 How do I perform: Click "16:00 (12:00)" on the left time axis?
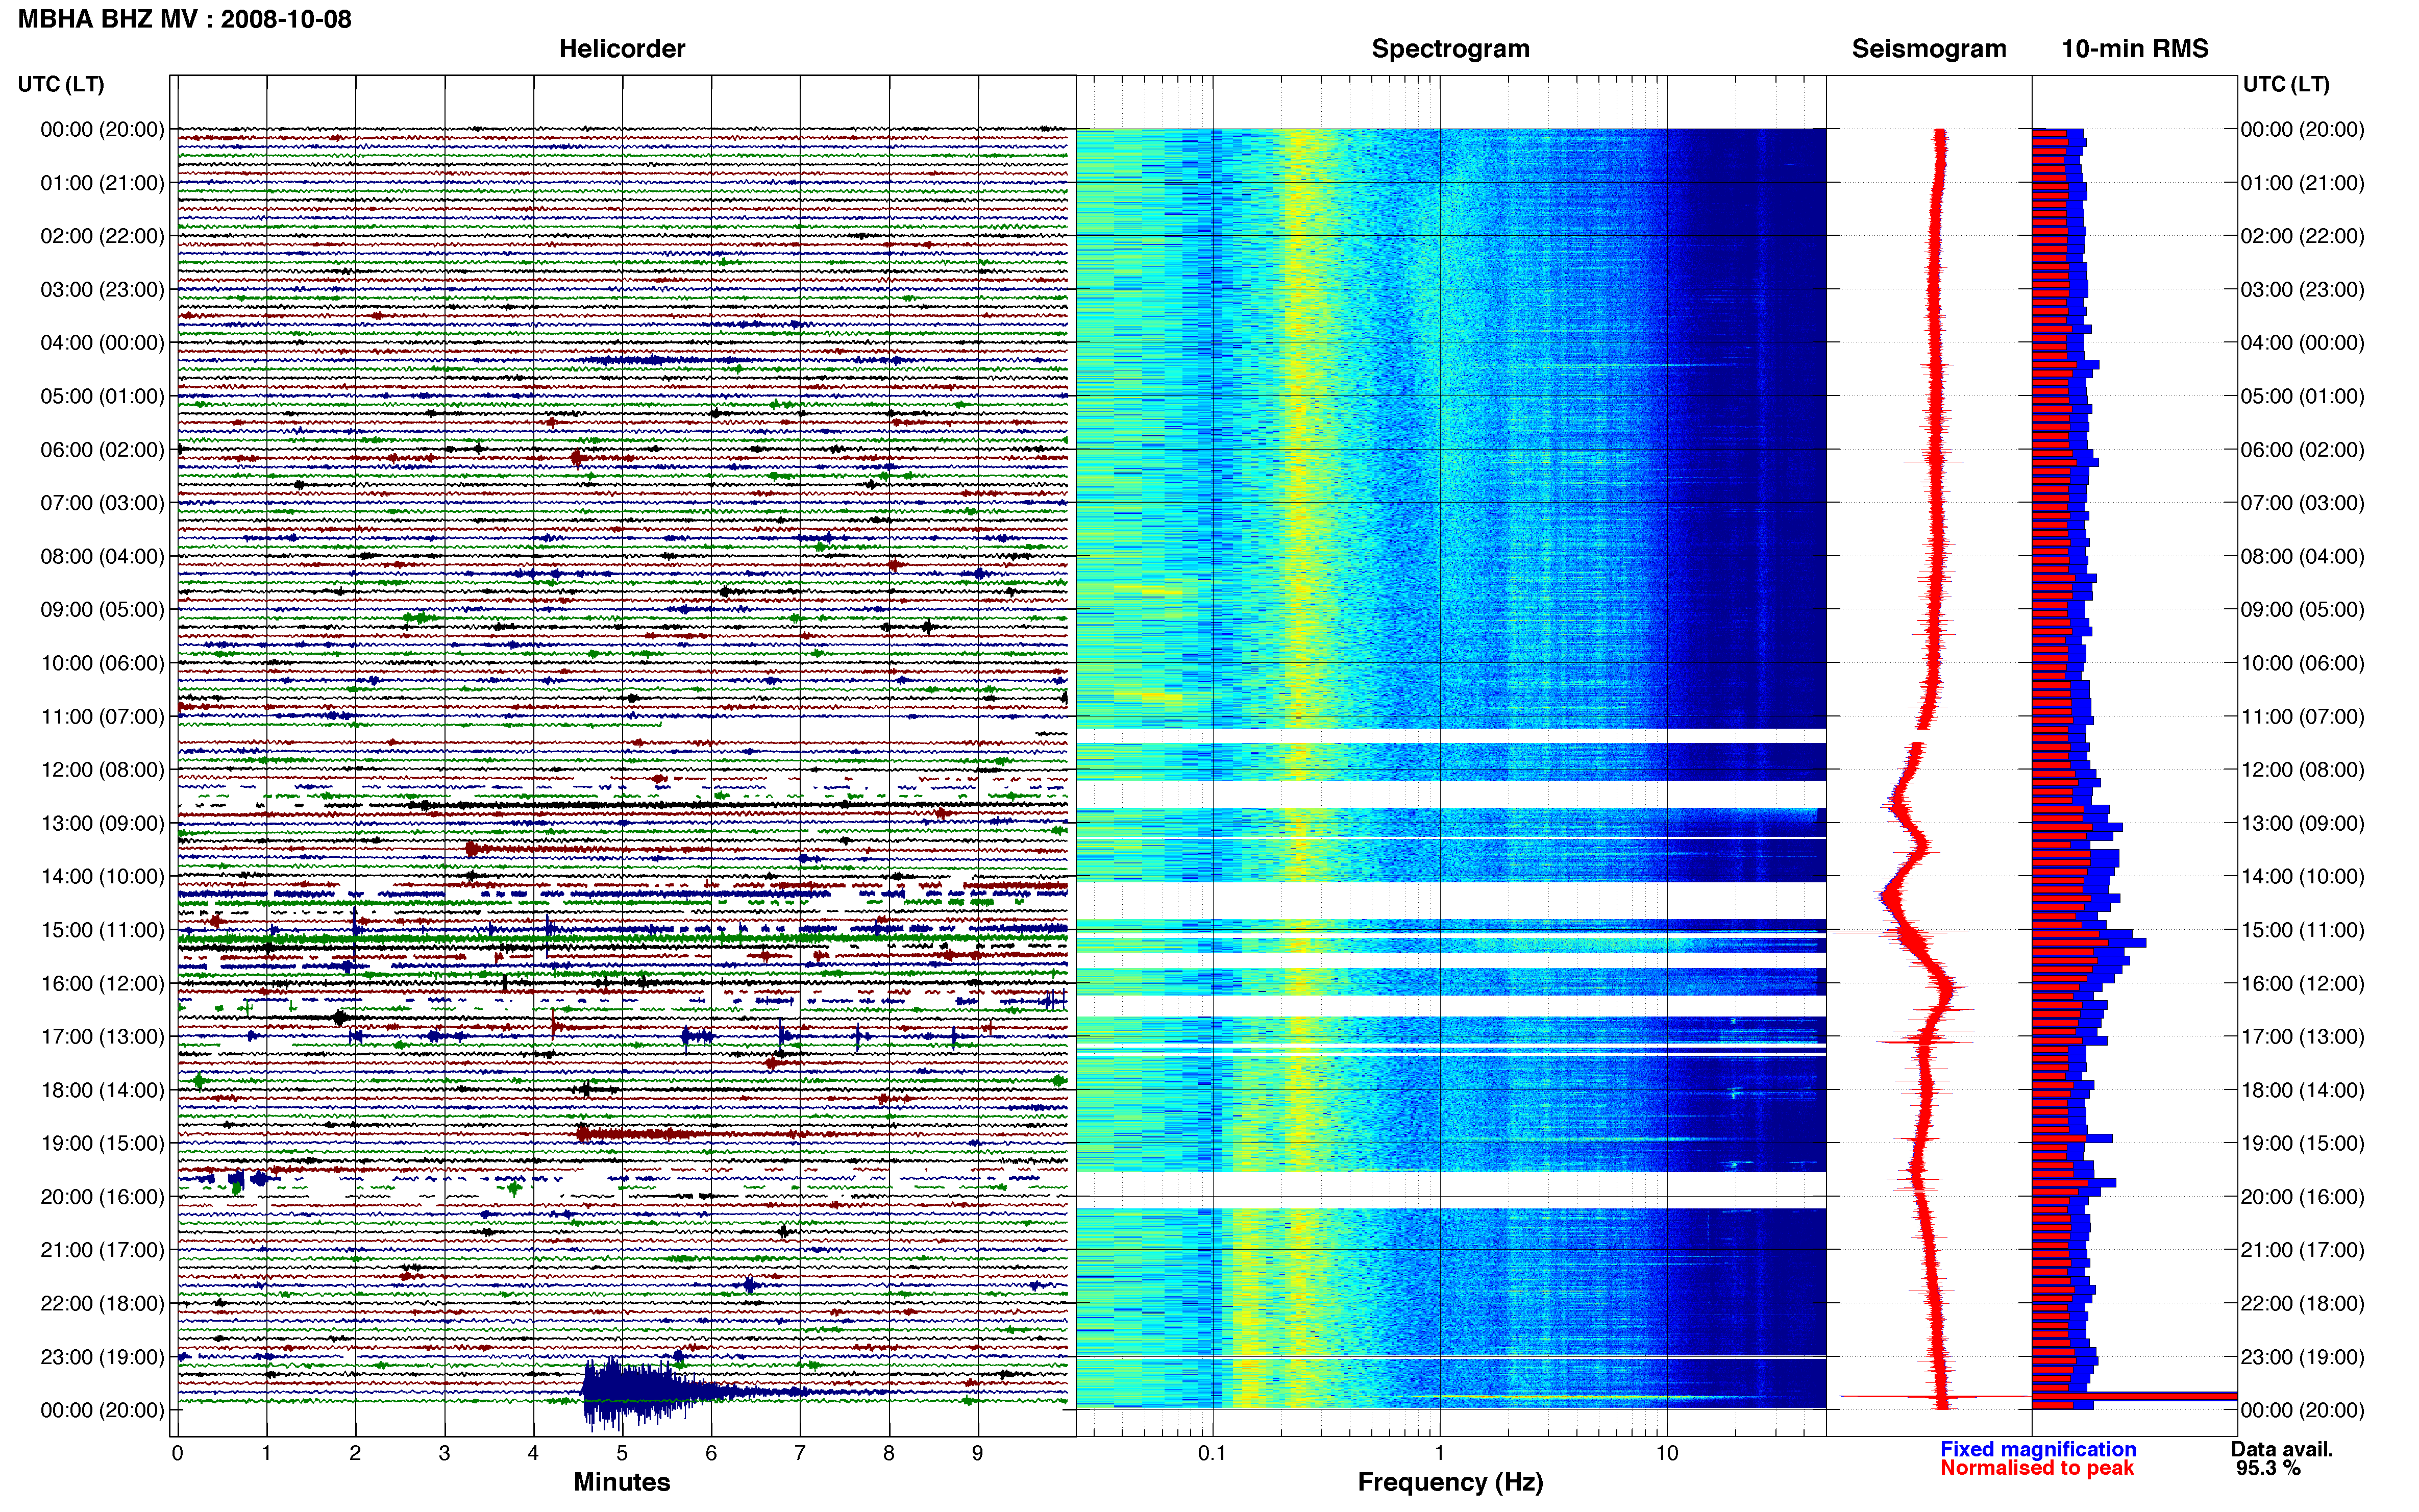coord(102,983)
